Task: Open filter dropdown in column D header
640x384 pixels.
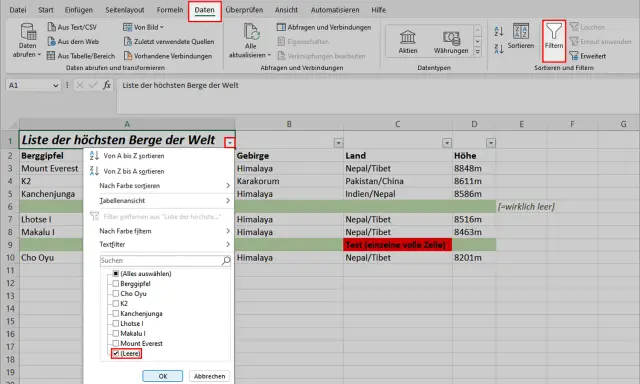Action: 491,142
